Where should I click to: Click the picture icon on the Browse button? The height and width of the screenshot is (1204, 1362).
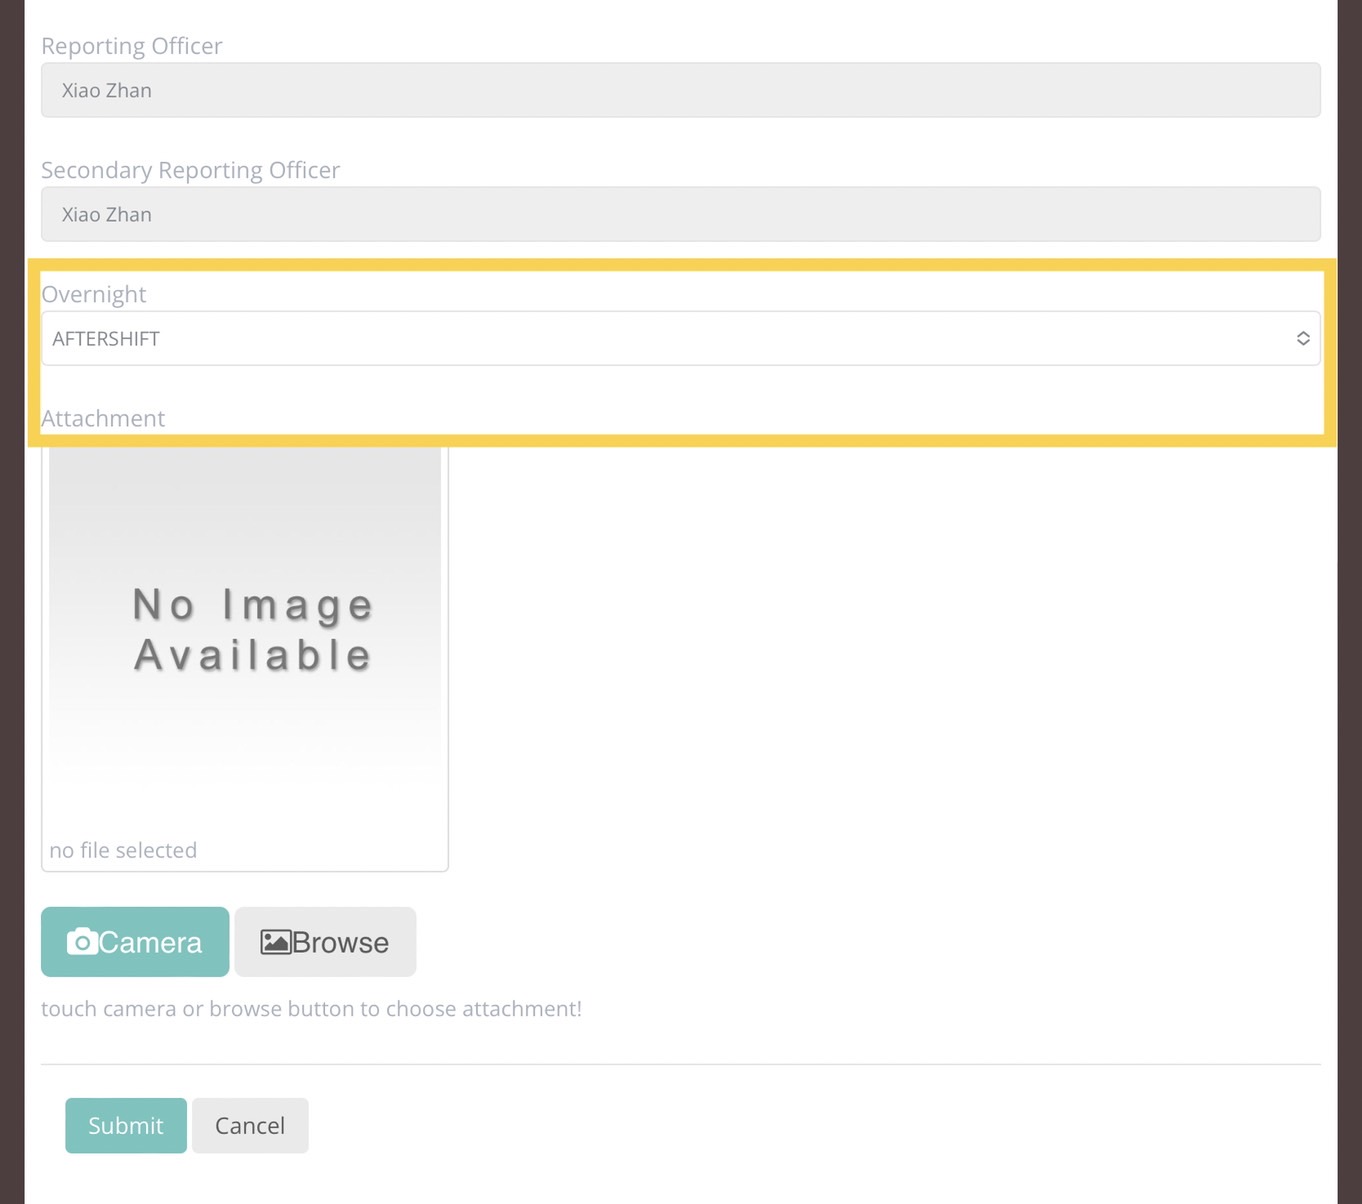coord(275,942)
